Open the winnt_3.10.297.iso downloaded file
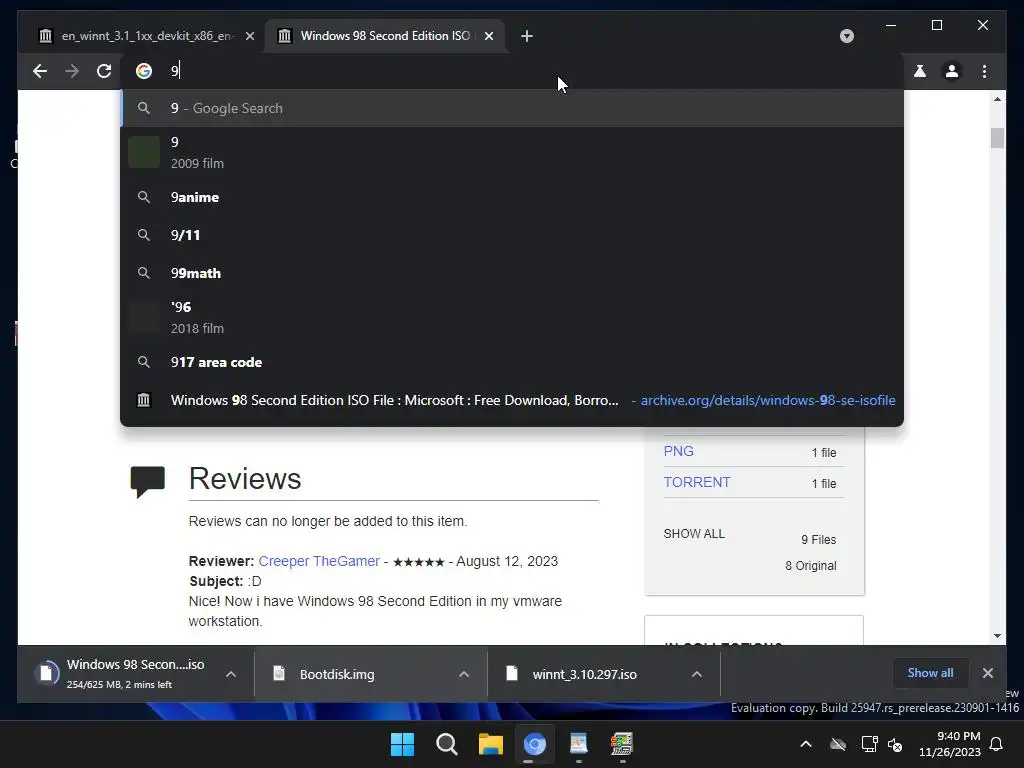The image size is (1024, 768). point(584,674)
